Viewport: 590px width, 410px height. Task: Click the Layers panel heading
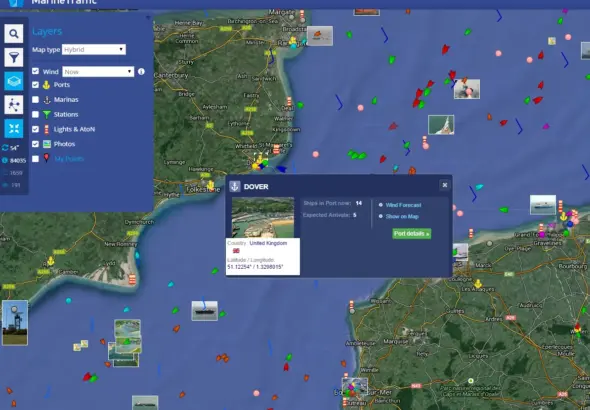(x=47, y=31)
